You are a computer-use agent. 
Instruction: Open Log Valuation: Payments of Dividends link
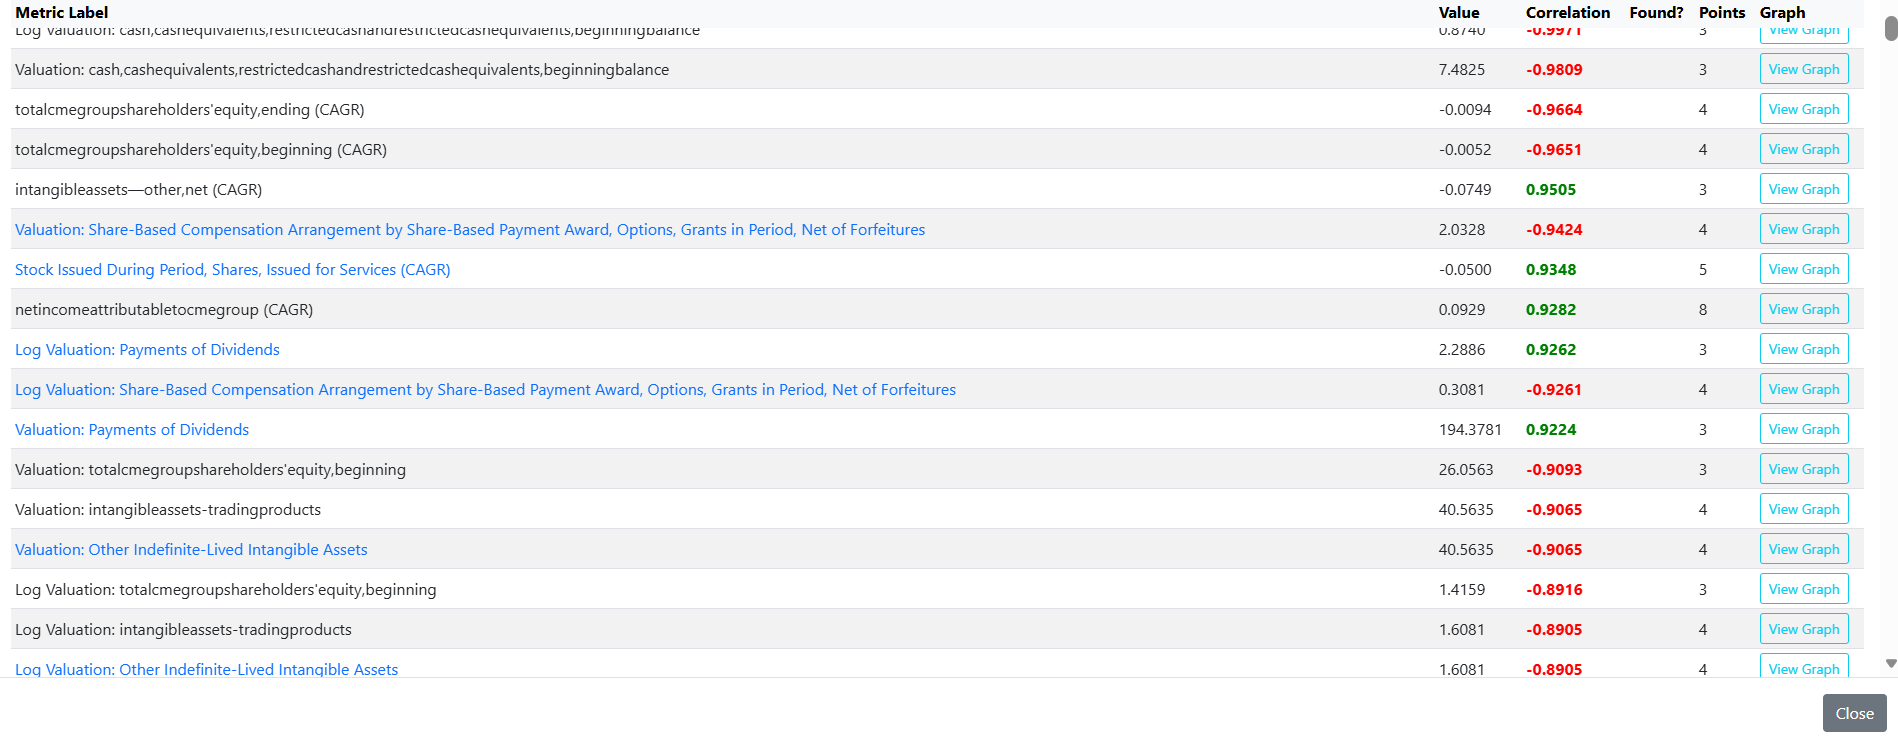point(147,350)
